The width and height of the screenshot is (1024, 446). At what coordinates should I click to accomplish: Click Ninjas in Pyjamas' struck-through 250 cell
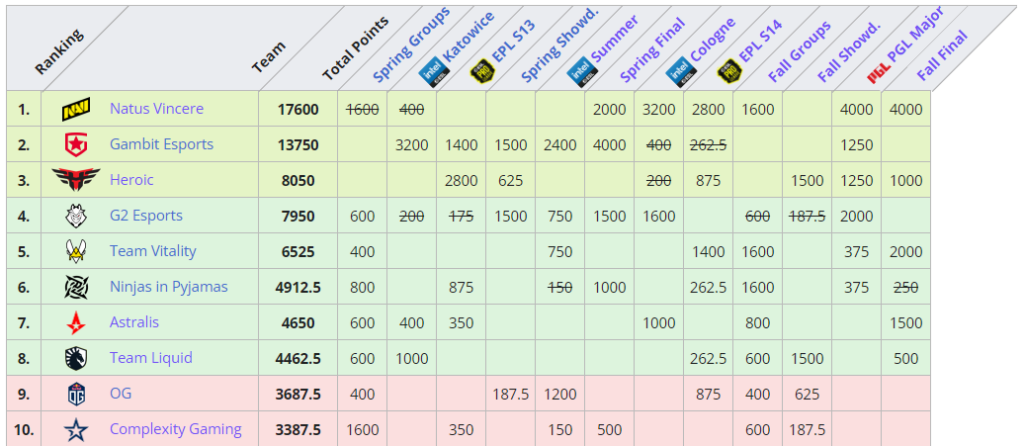click(x=906, y=287)
